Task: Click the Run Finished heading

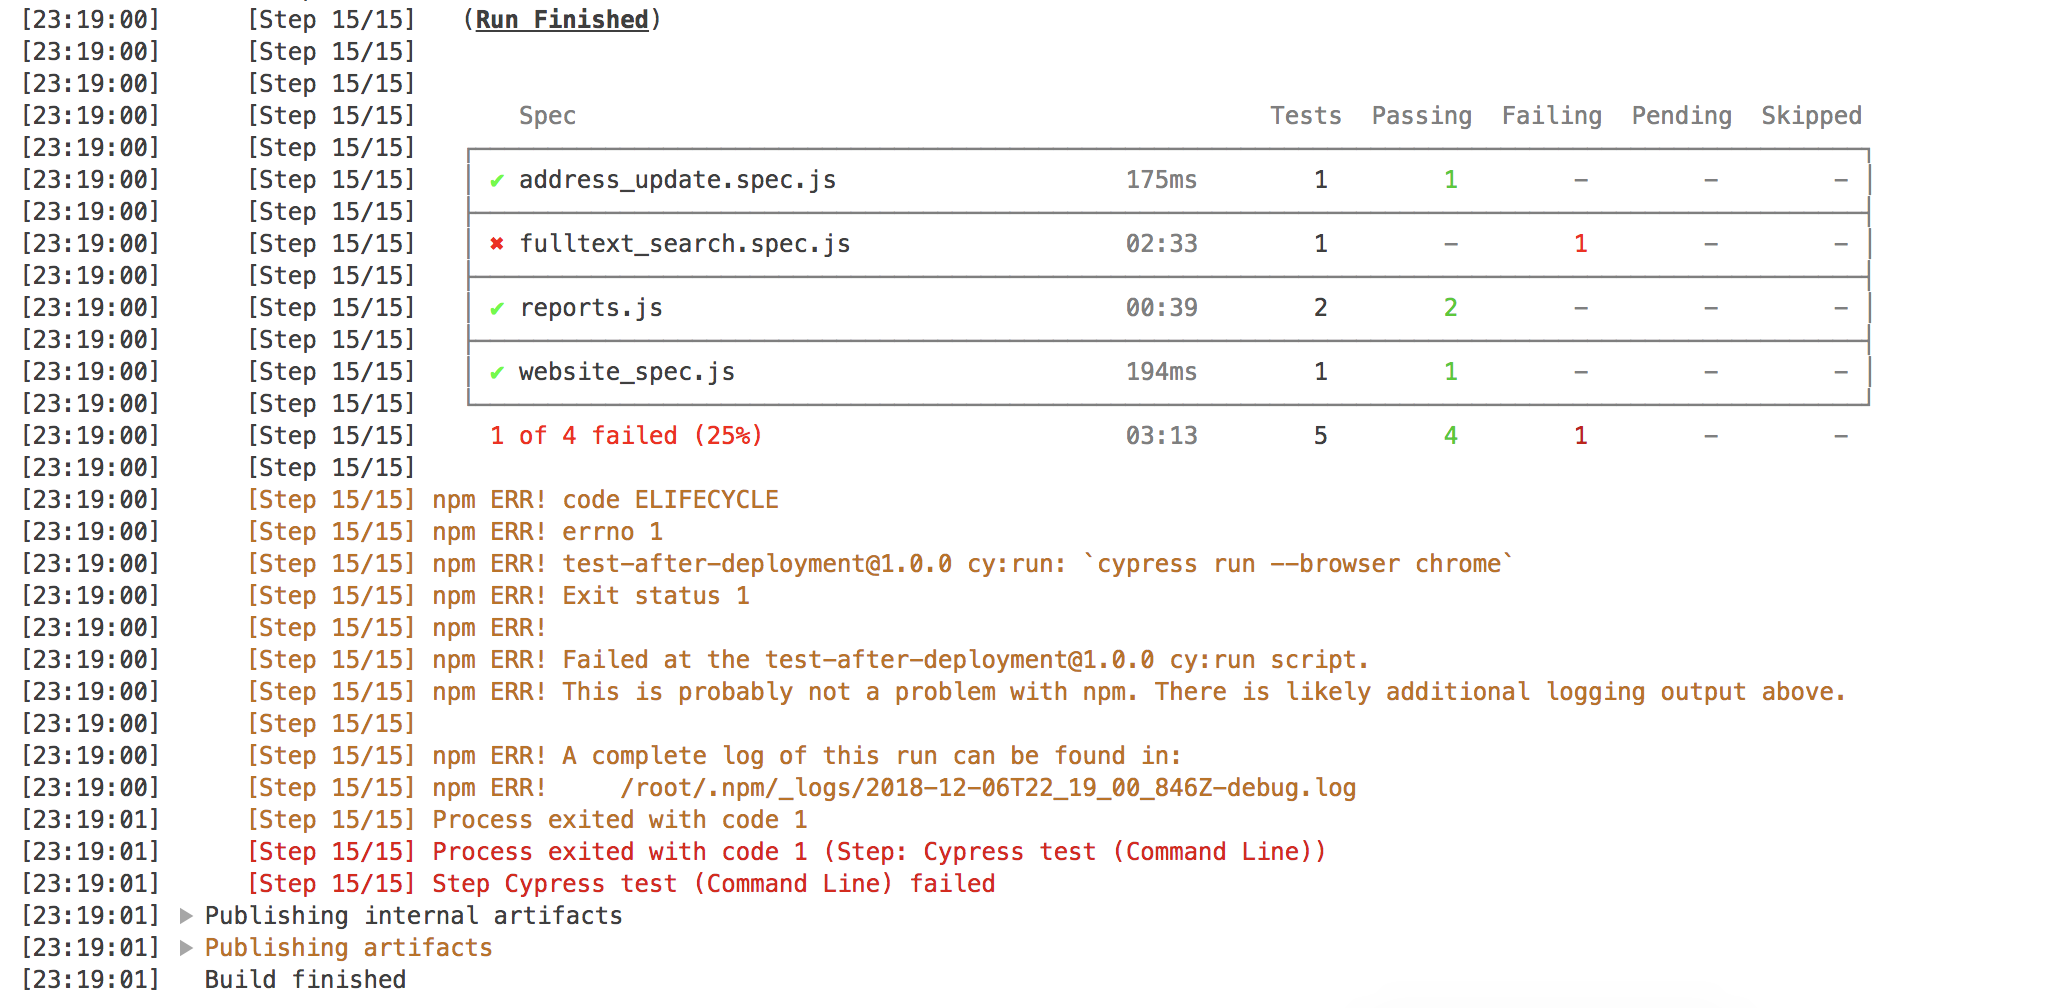Action: (x=562, y=19)
